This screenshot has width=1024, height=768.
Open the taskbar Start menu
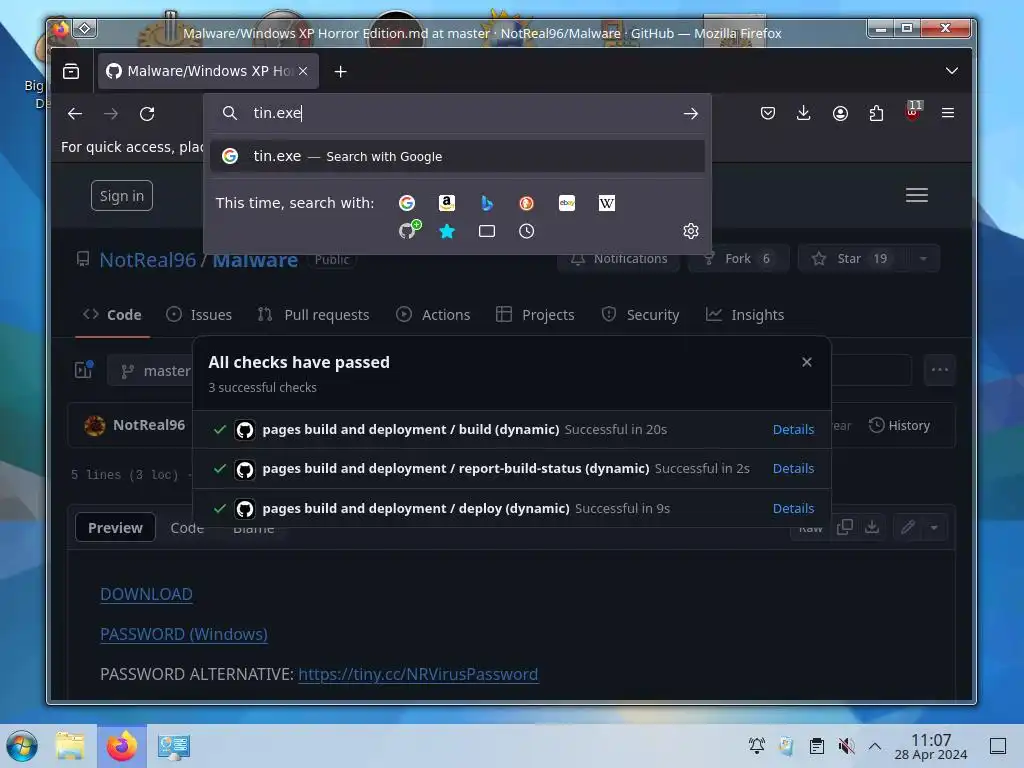pyautogui.click(x=22, y=746)
